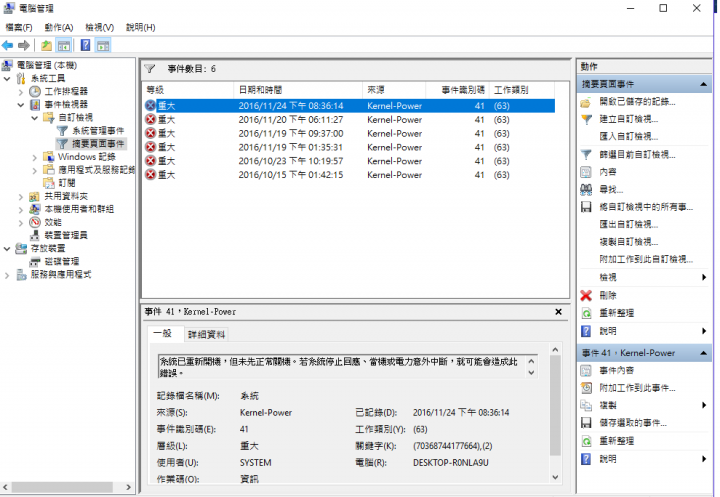Click the 事件內容 icon
The height and width of the screenshot is (497, 720).
click(x=586, y=371)
